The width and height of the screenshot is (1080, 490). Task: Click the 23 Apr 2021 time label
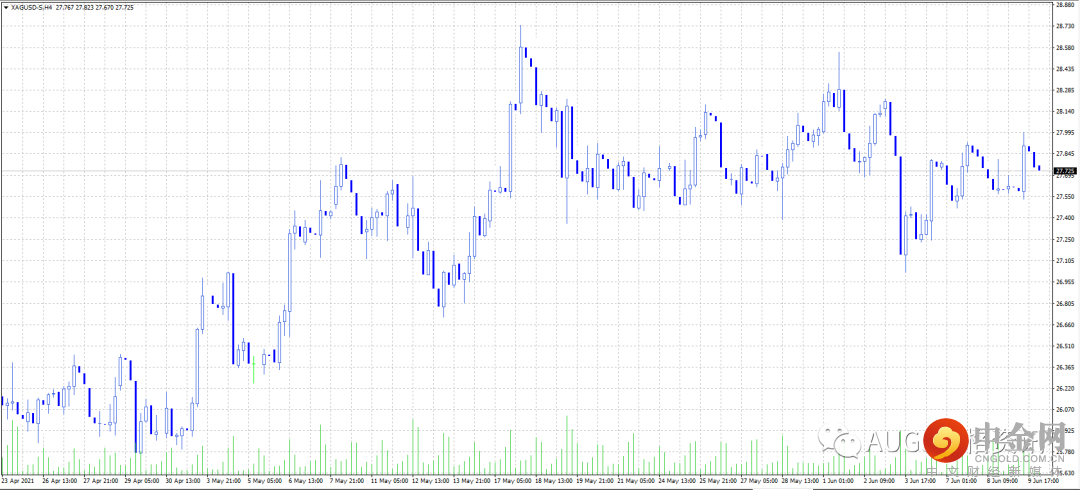pos(17,479)
